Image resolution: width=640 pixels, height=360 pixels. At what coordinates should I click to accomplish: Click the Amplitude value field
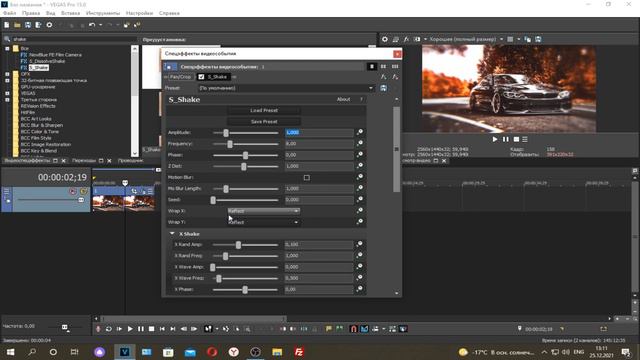pyautogui.click(x=319, y=132)
